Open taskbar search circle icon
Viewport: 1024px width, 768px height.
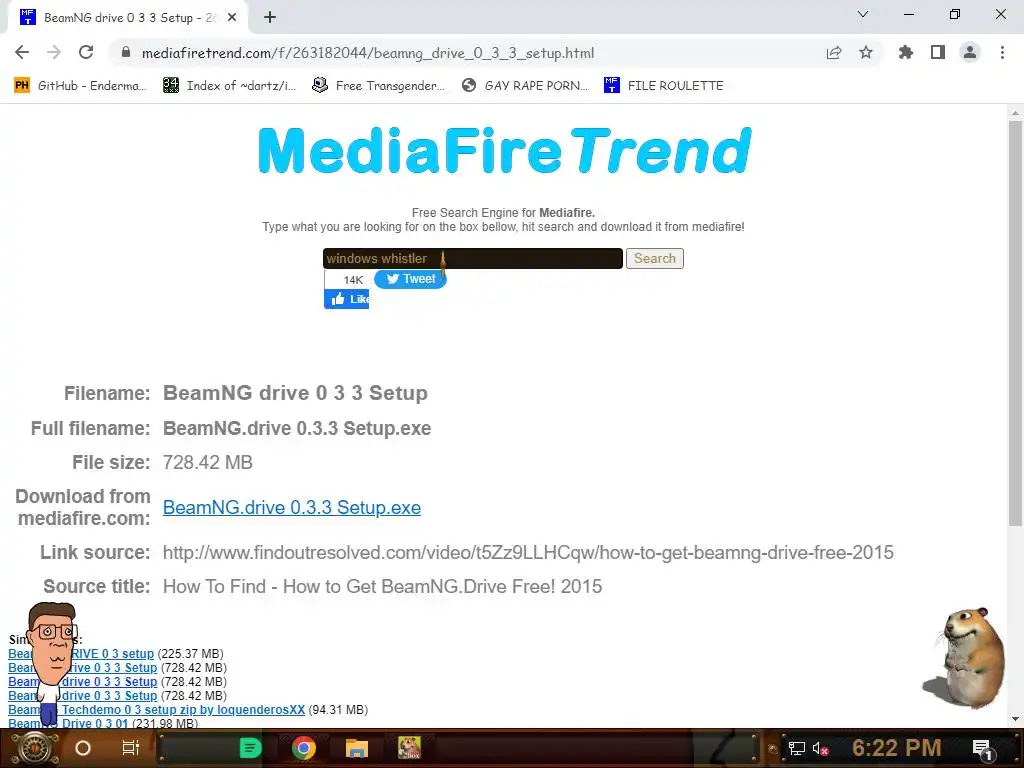(x=82, y=748)
